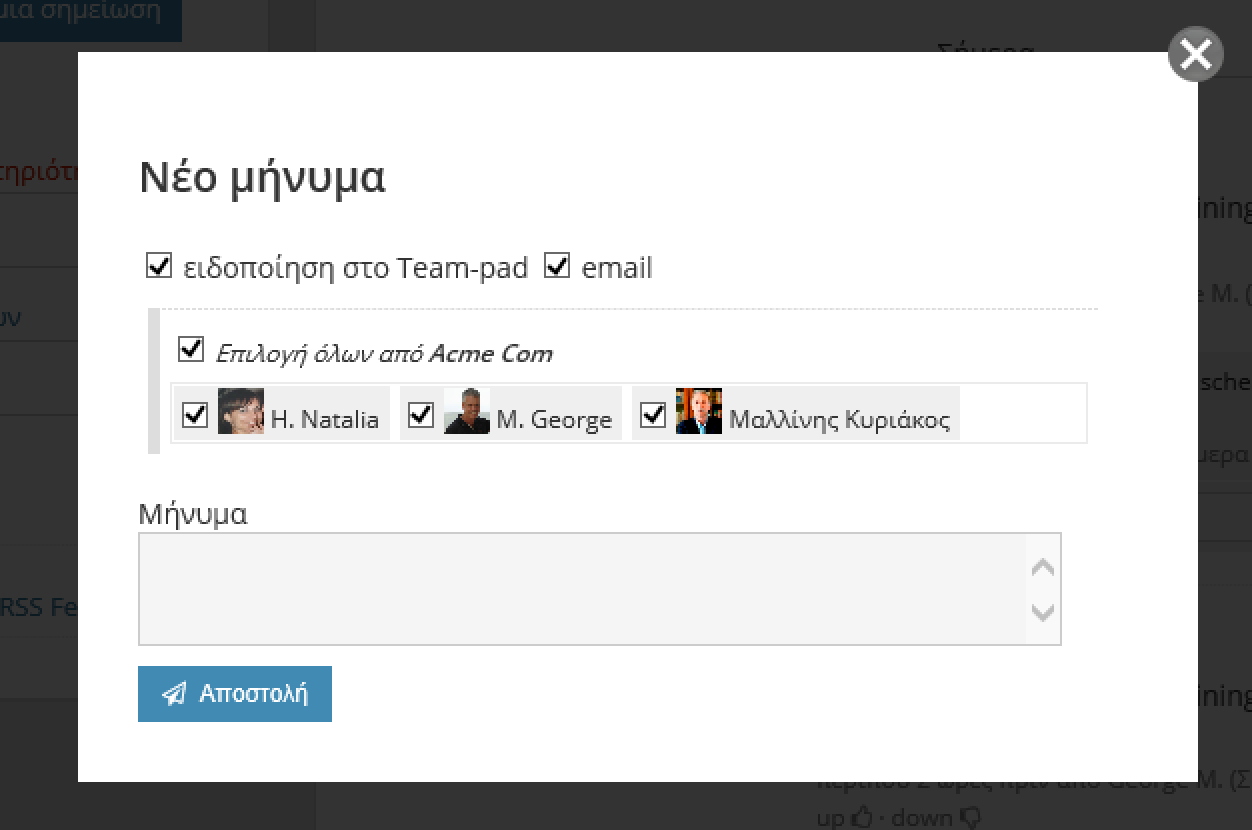
Task: Uncheck Επιλογή όλων από Acme Com
Action: (x=190, y=347)
